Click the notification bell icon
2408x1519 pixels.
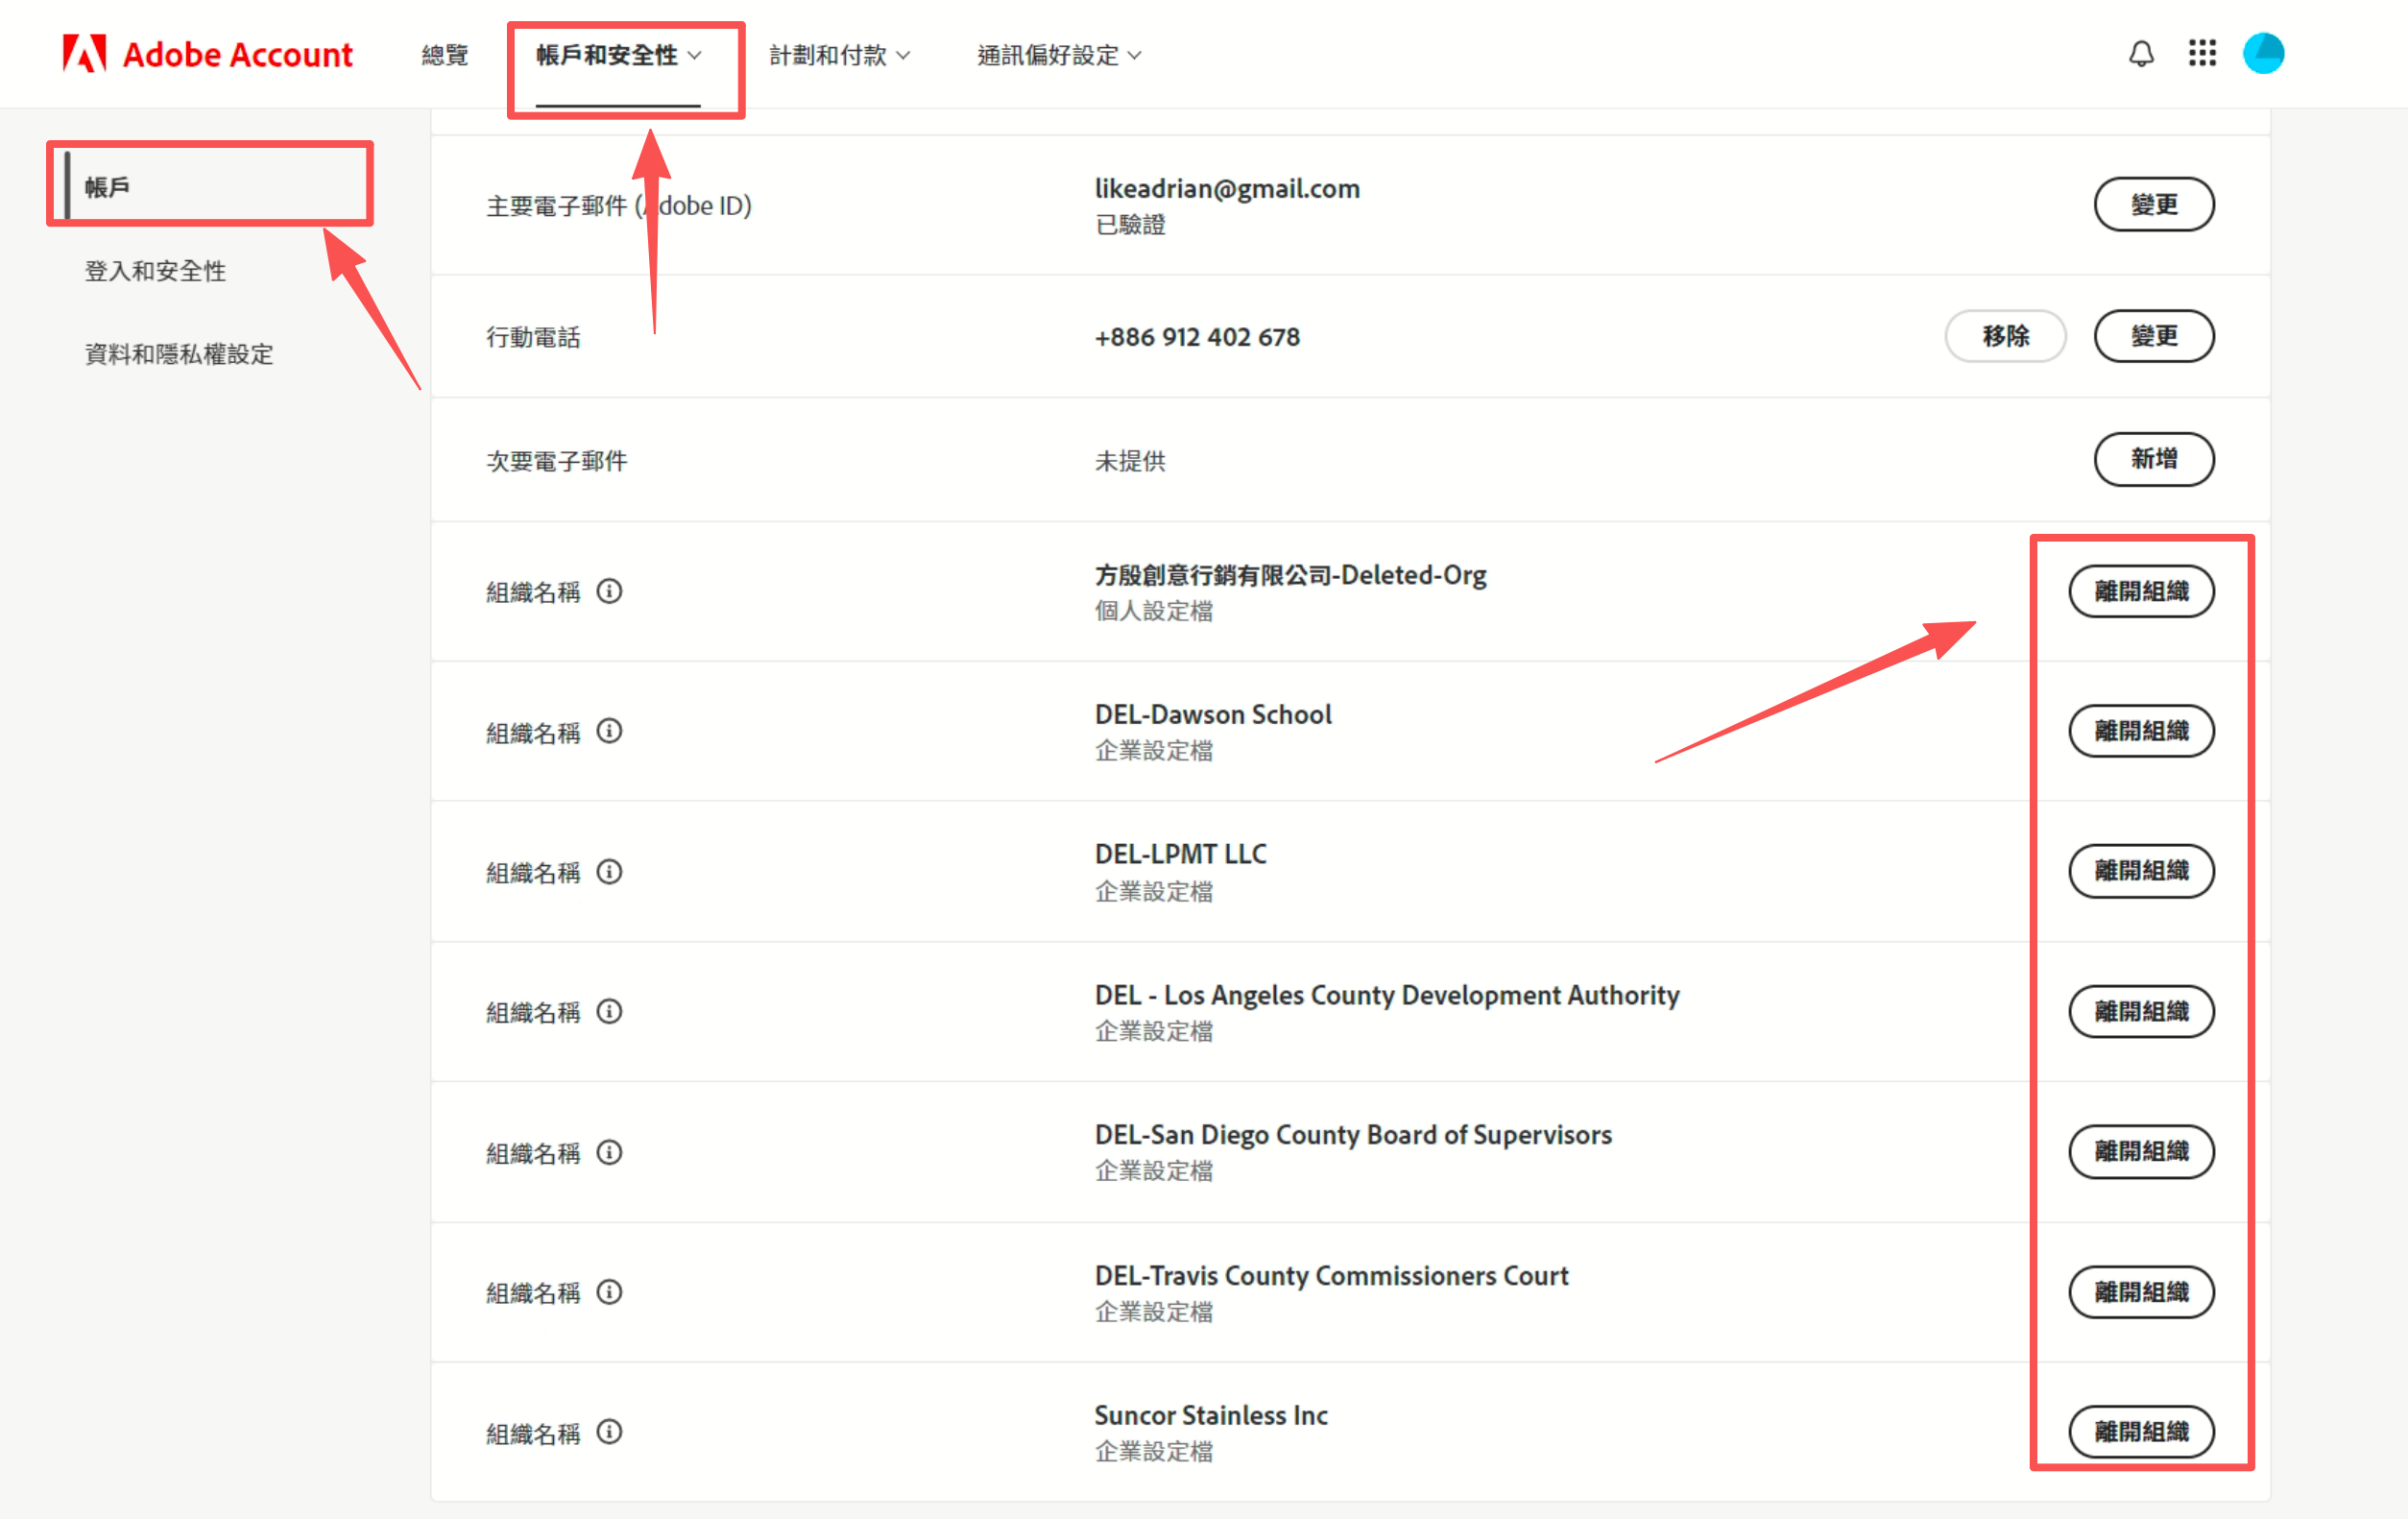[2140, 54]
